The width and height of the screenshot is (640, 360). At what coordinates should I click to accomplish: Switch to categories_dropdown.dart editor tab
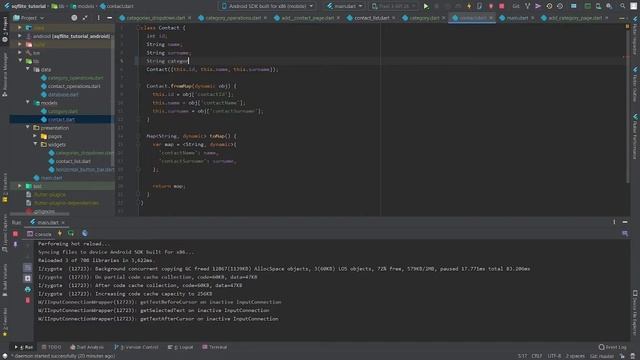(155, 18)
